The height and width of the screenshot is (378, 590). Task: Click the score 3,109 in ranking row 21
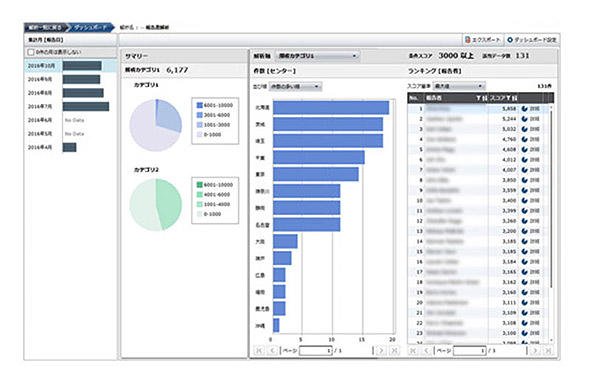point(509,313)
